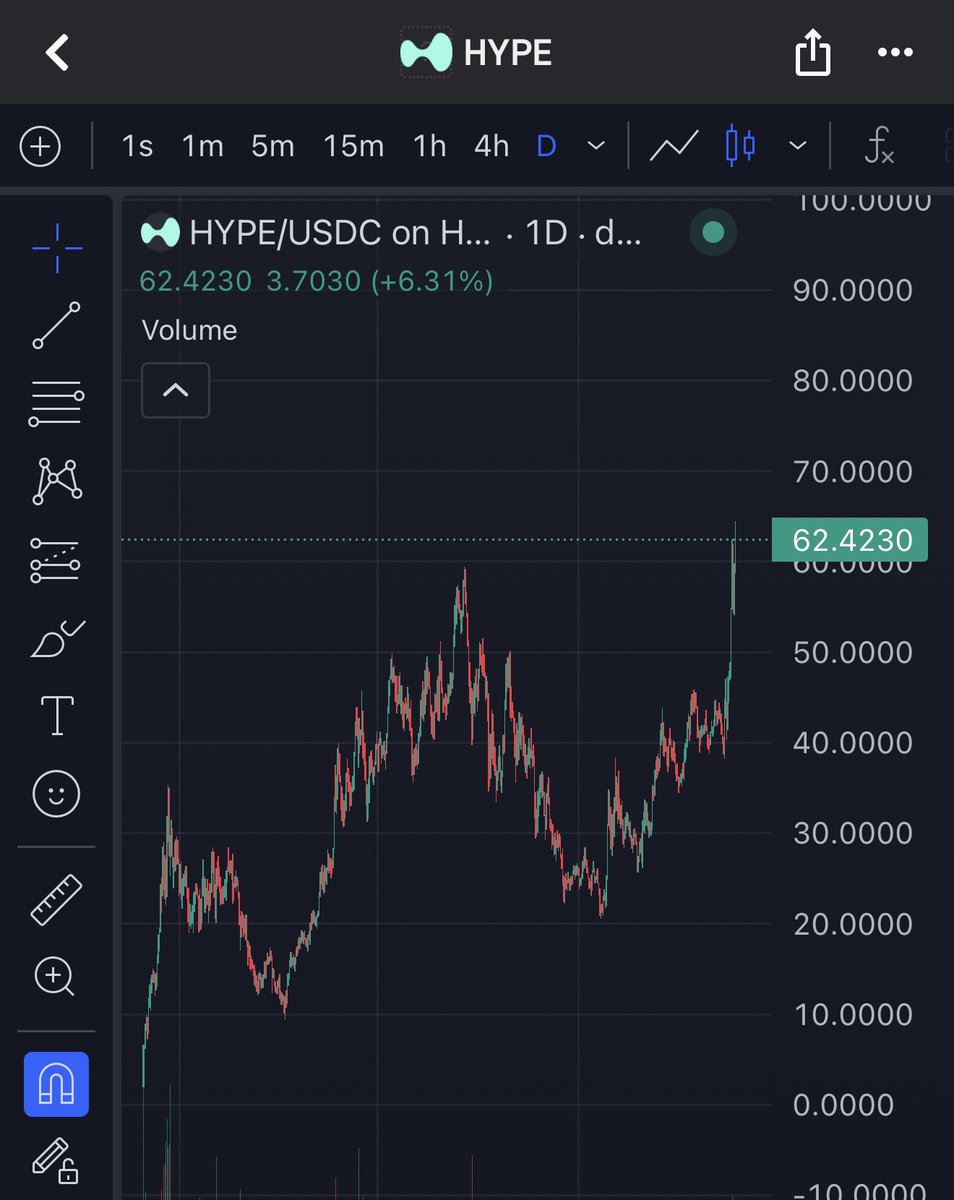Screen dimensions: 954x1200
Task: Tap the green market status dot
Action: pyautogui.click(x=713, y=233)
